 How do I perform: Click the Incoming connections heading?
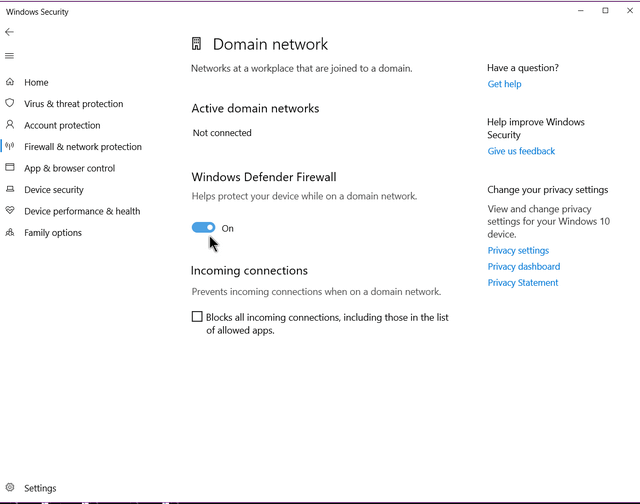click(249, 271)
